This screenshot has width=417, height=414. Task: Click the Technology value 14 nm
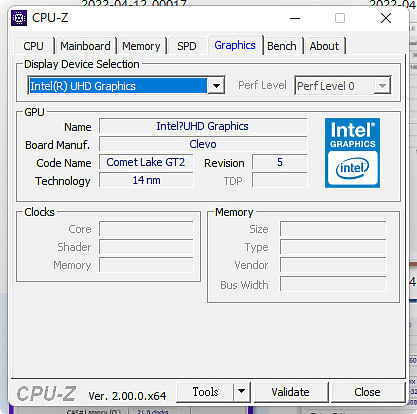146,180
